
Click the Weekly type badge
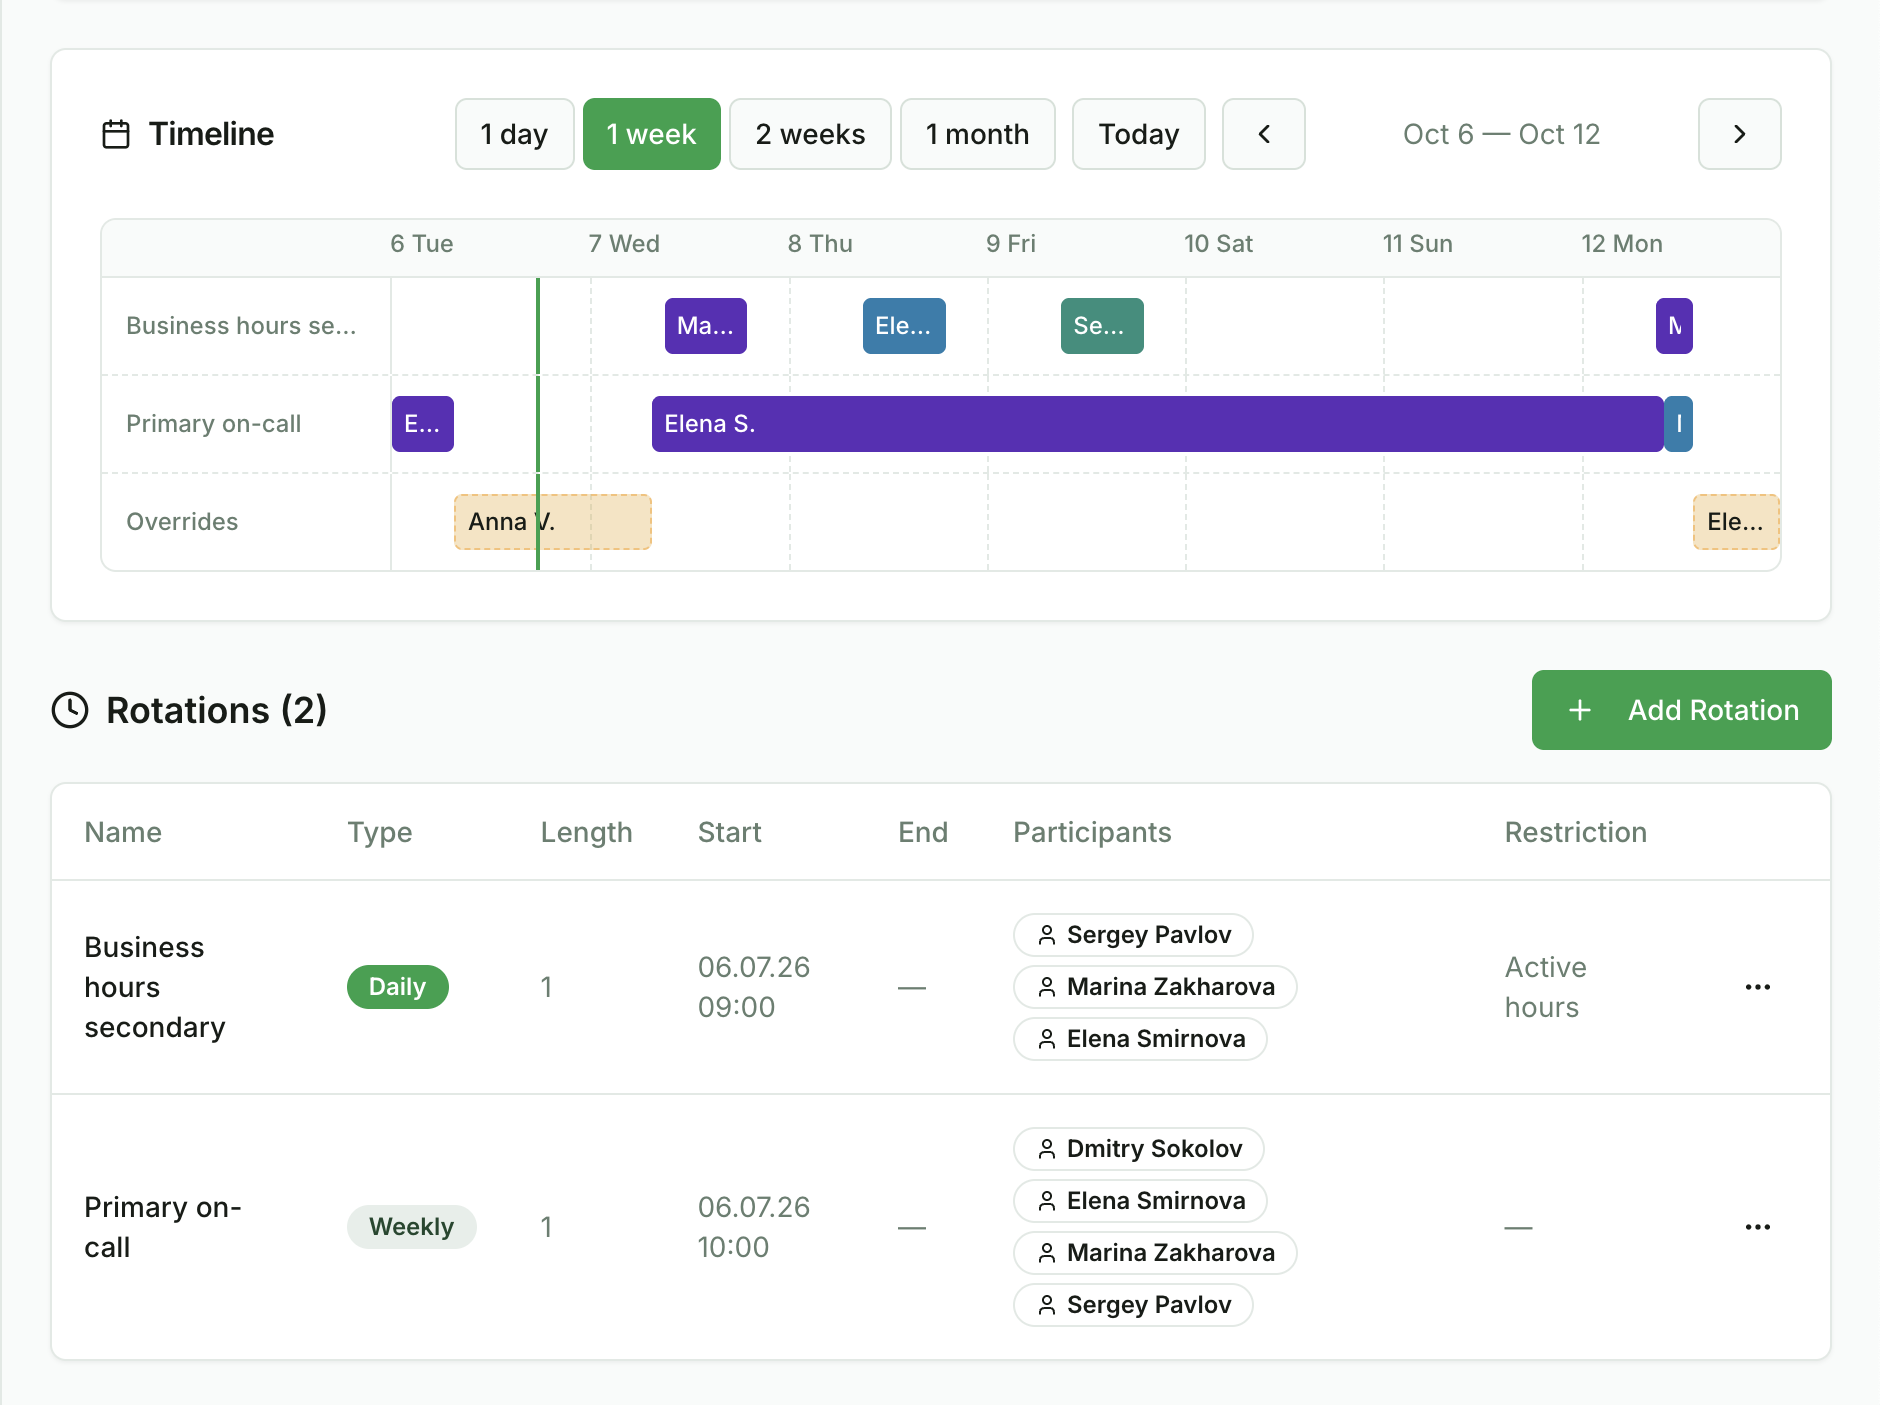(411, 1227)
